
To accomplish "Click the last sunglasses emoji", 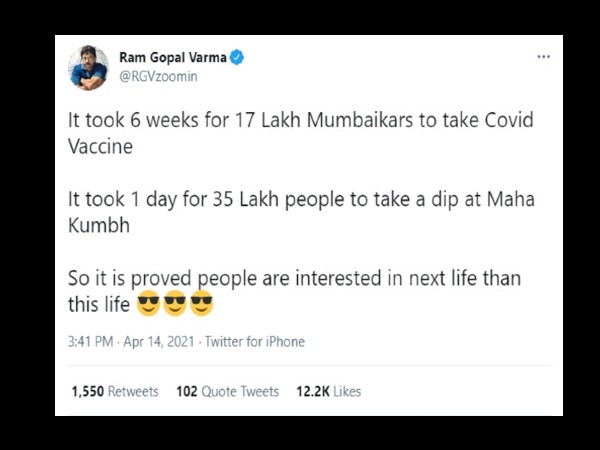I will 201,303.
